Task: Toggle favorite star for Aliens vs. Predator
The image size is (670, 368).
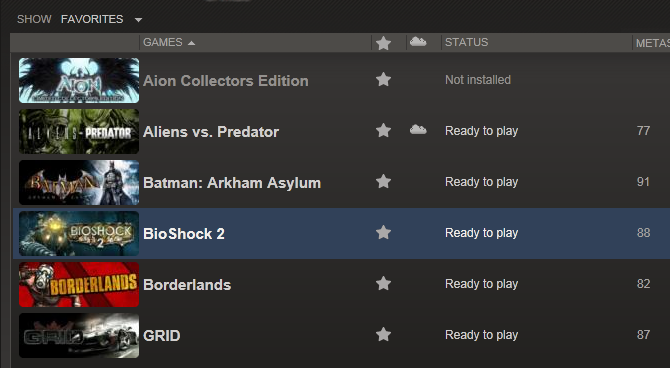Action: [x=383, y=130]
